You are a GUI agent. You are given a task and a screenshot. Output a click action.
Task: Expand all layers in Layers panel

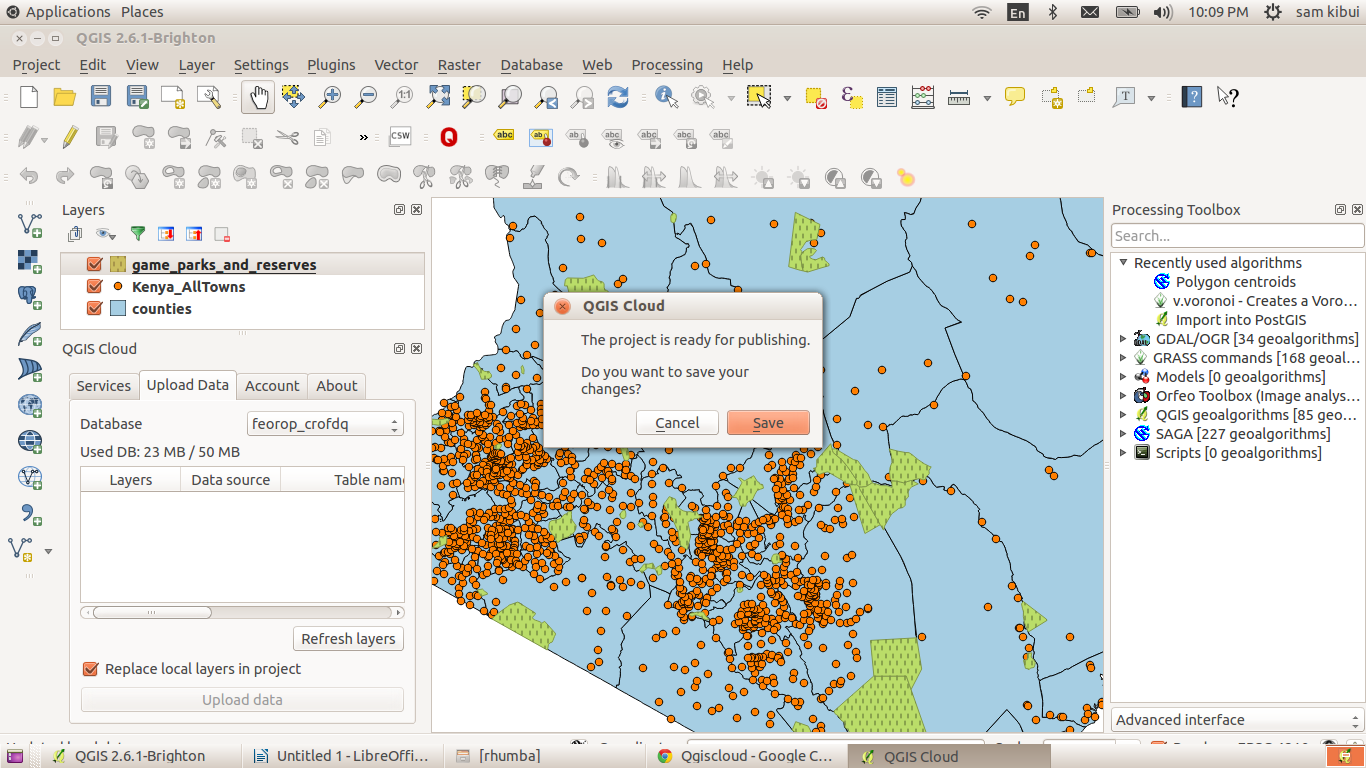pyautogui.click(x=166, y=234)
